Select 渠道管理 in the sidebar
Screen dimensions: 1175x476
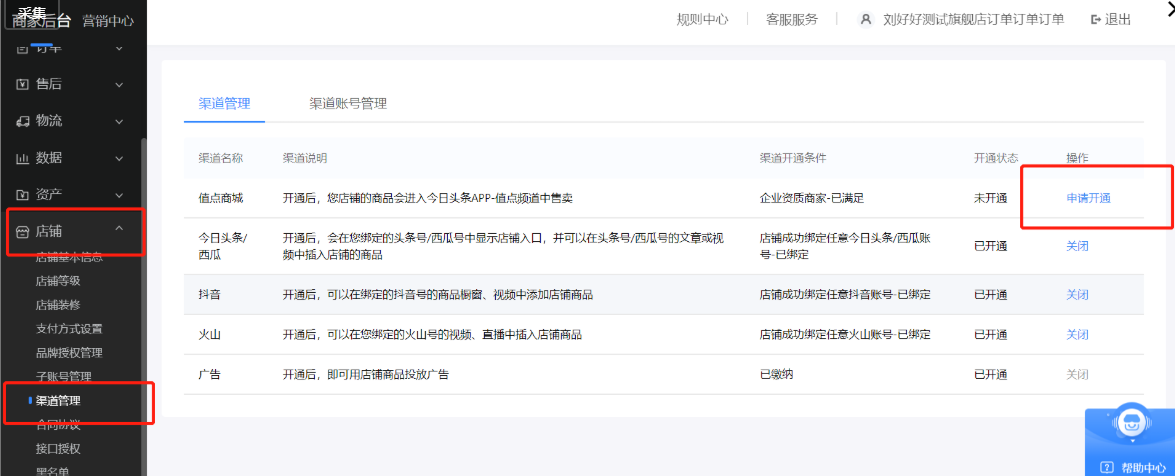(x=58, y=401)
